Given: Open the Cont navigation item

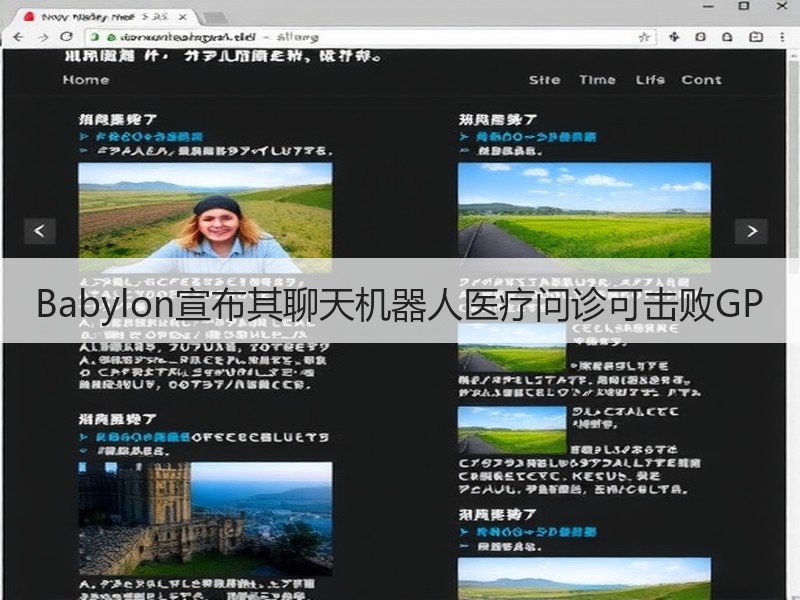Looking at the screenshot, I should [x=701, y=80].
